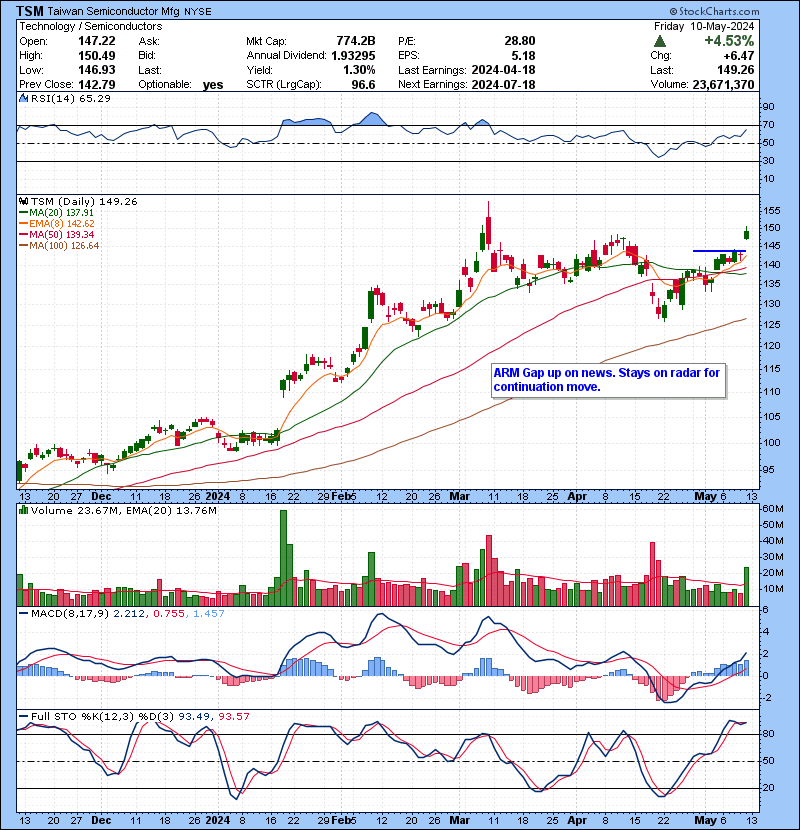Click the latest green volume bar on May 10
Viewport: 800px width, 830px height.
coord(747,587)
